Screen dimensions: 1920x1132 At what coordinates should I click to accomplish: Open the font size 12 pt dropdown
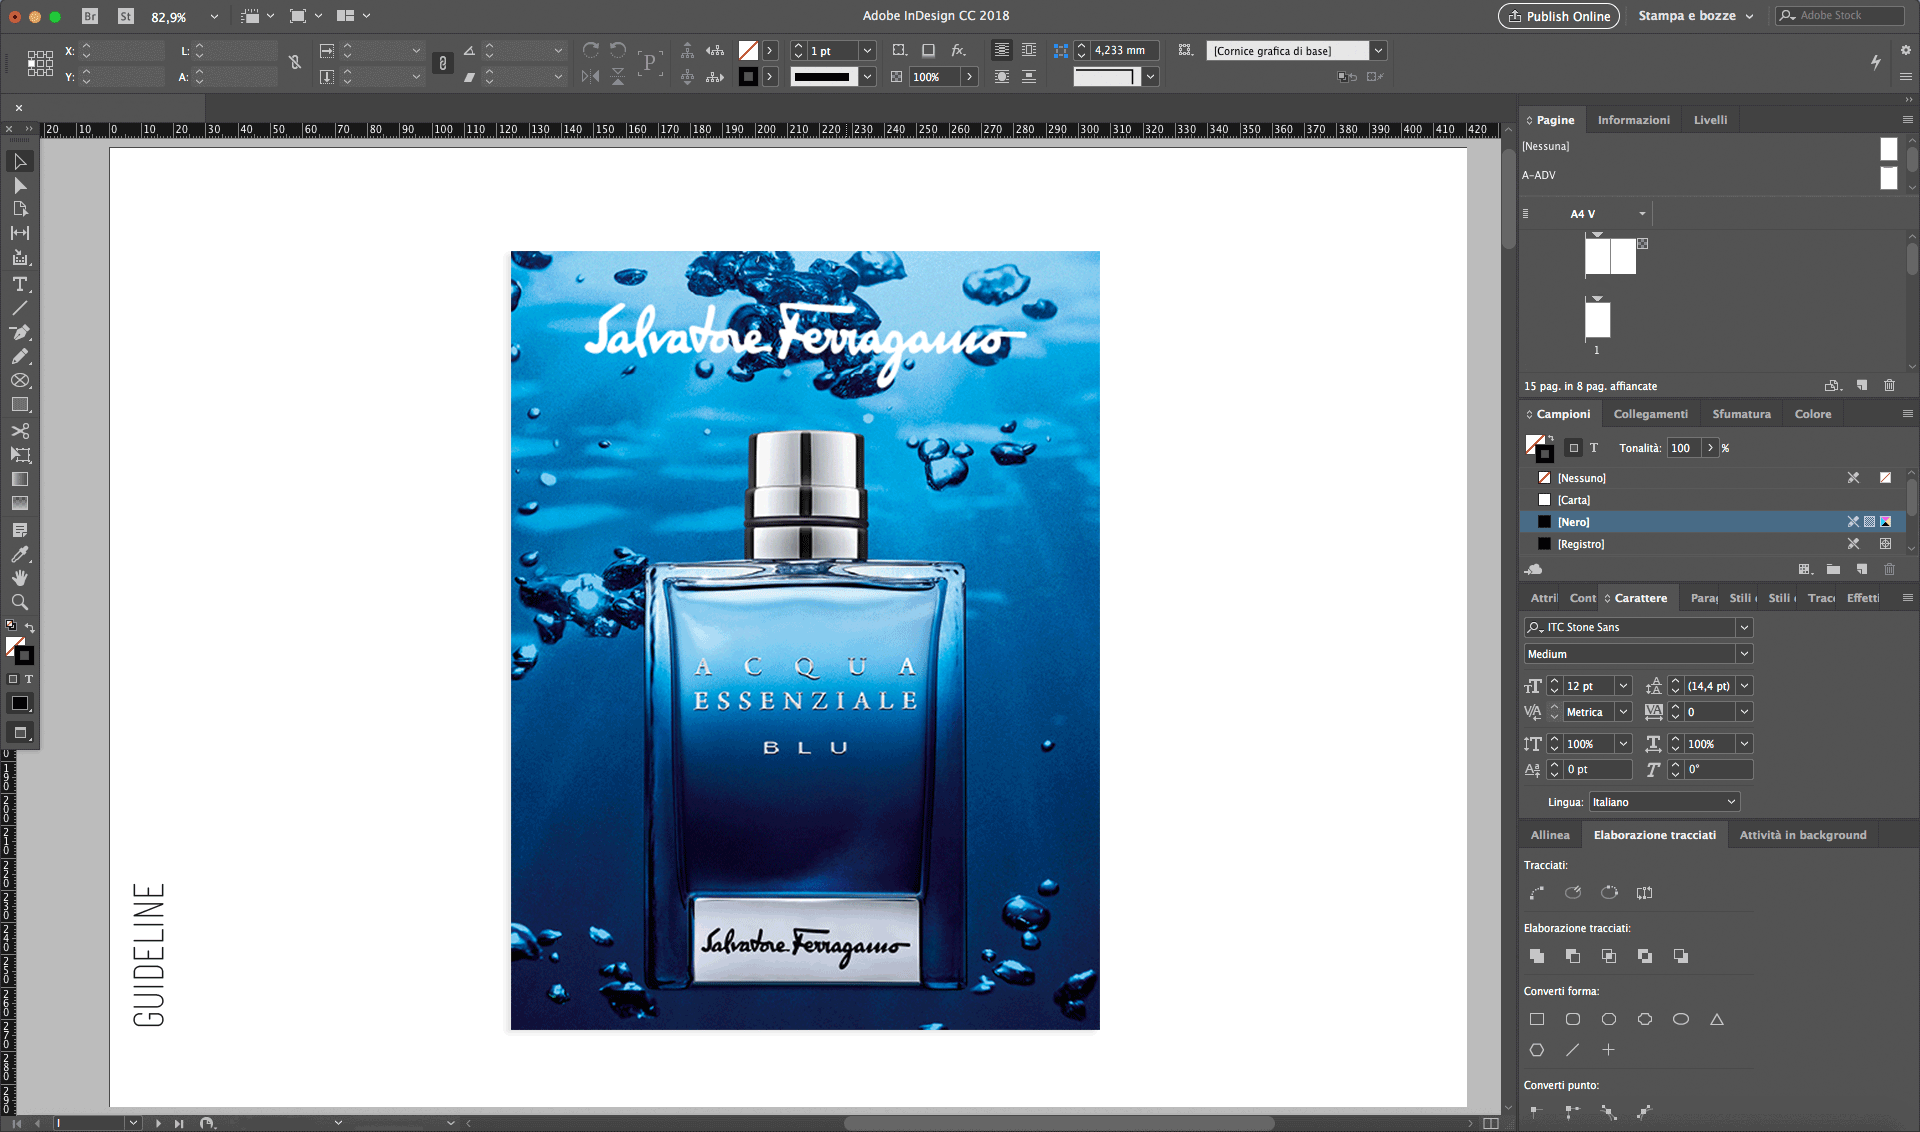pos(1623,686)
